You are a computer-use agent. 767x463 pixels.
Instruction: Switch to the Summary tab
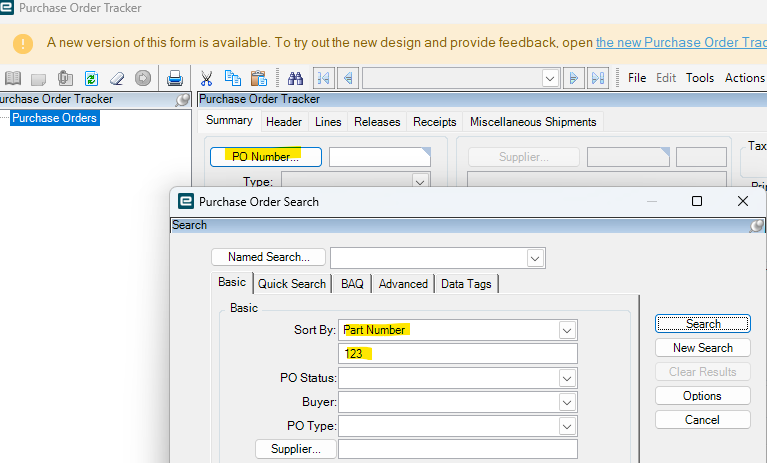[229, 120]
